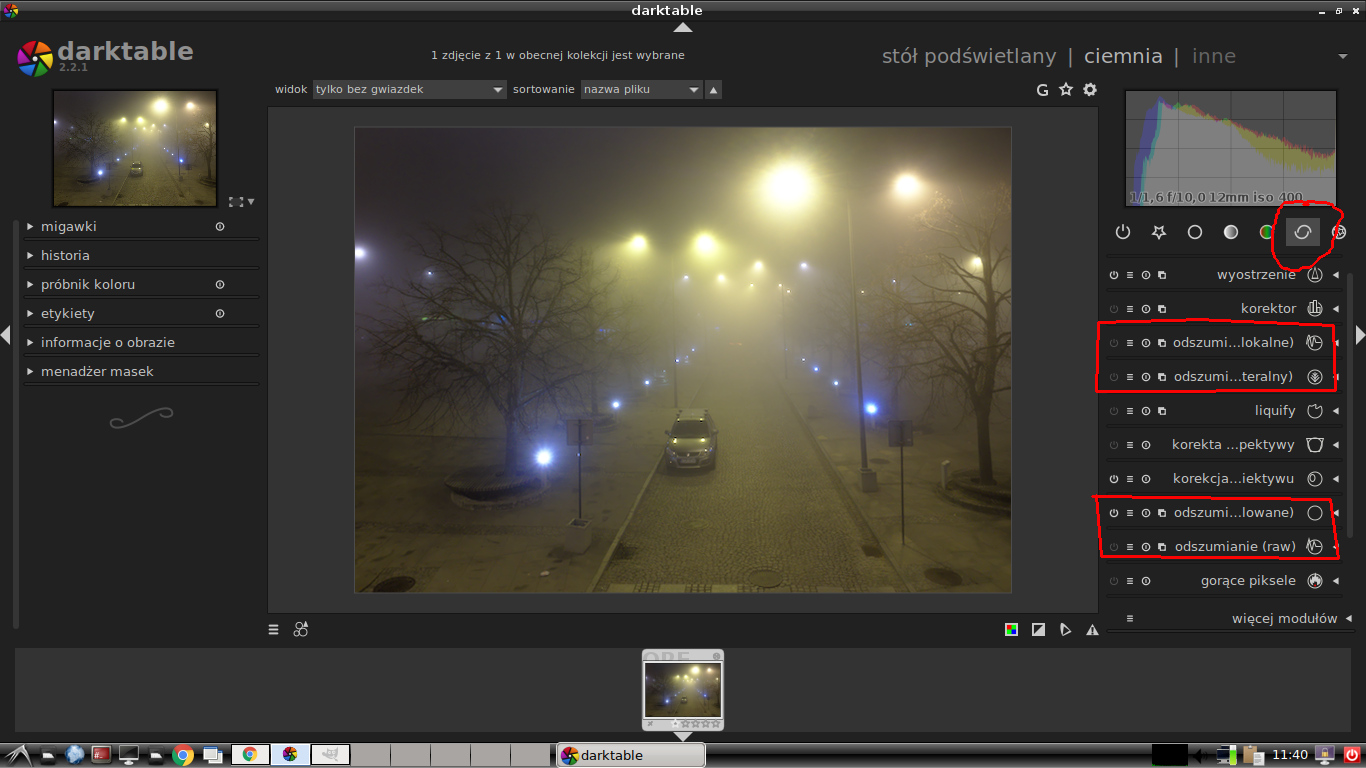Open sortowanie nazwa pliku dropdown

point(641,90)
